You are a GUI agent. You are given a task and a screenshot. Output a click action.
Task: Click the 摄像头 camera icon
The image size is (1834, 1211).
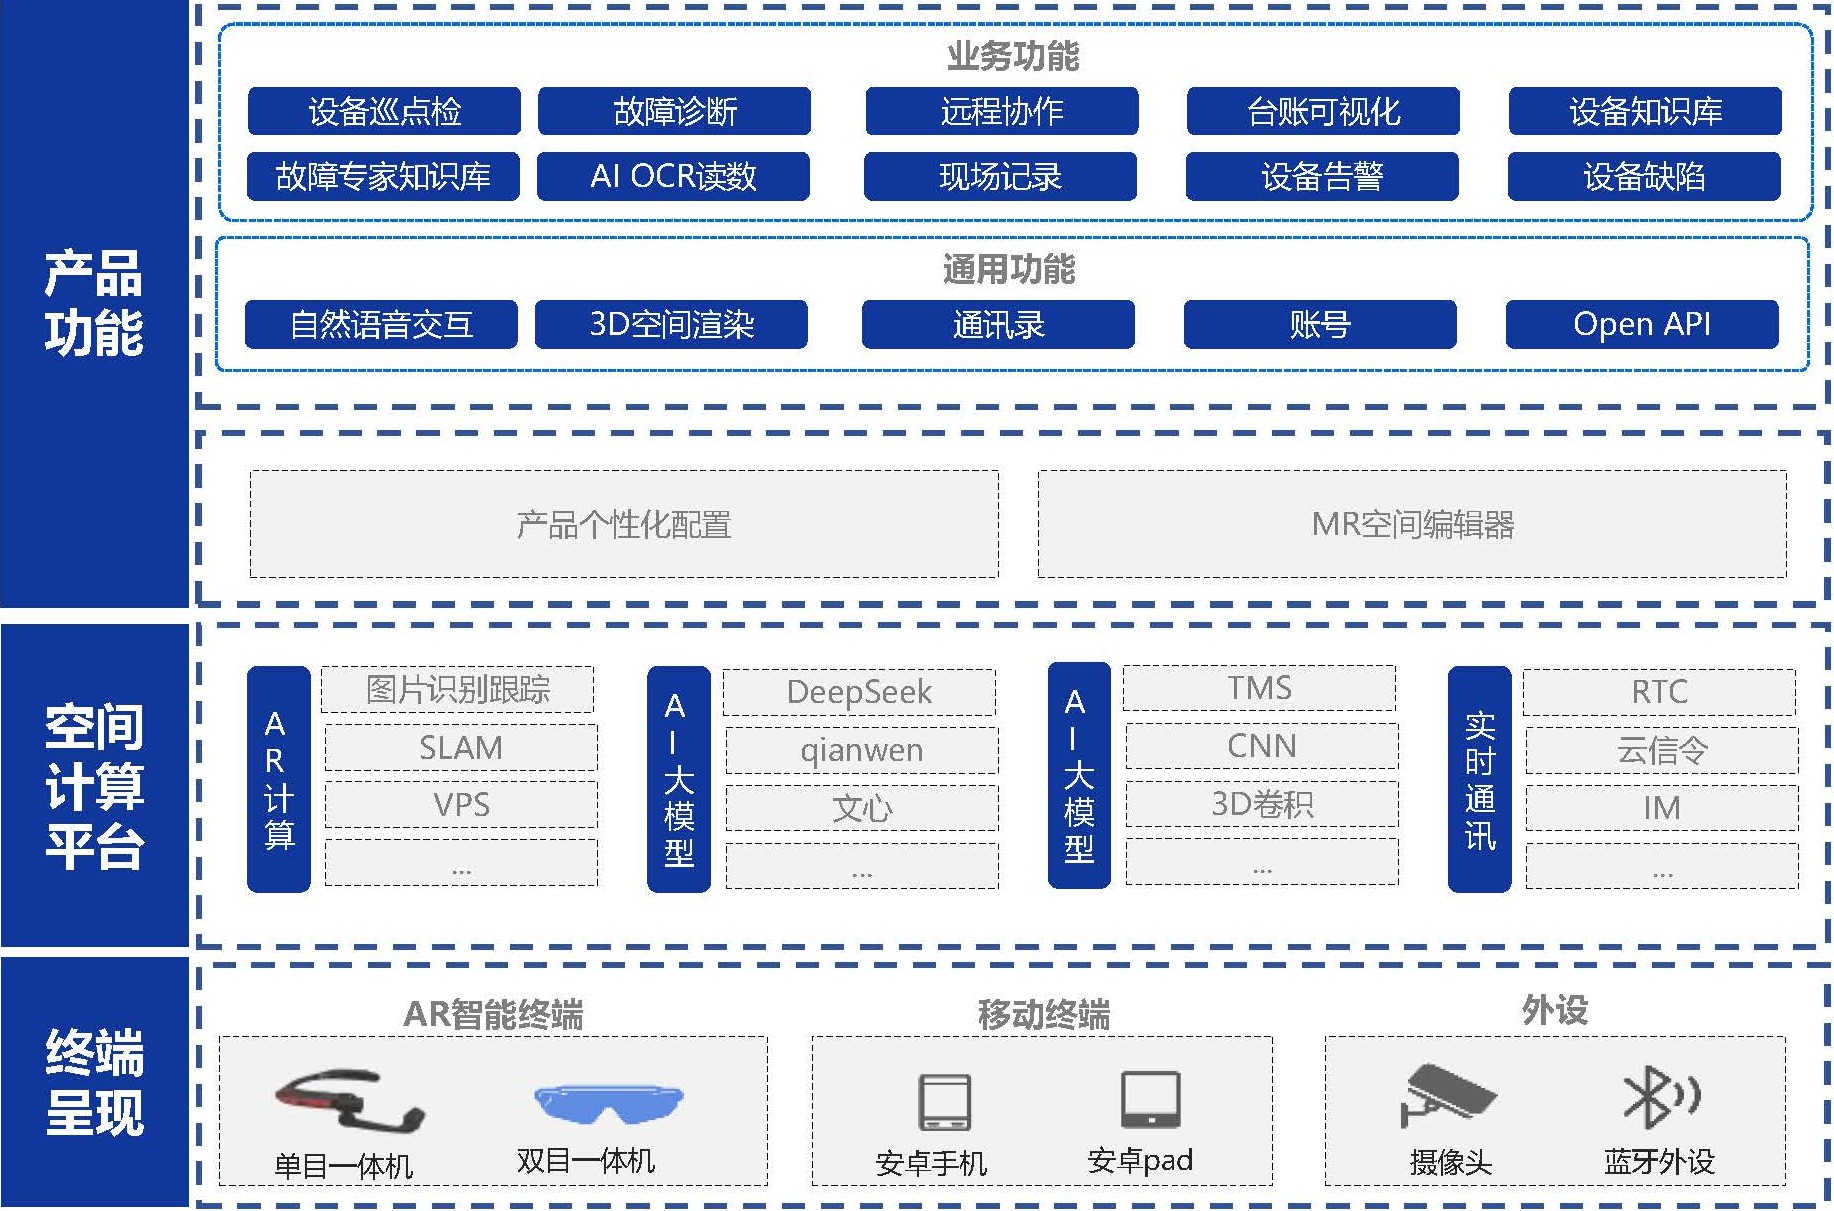click(1447, 1098)
